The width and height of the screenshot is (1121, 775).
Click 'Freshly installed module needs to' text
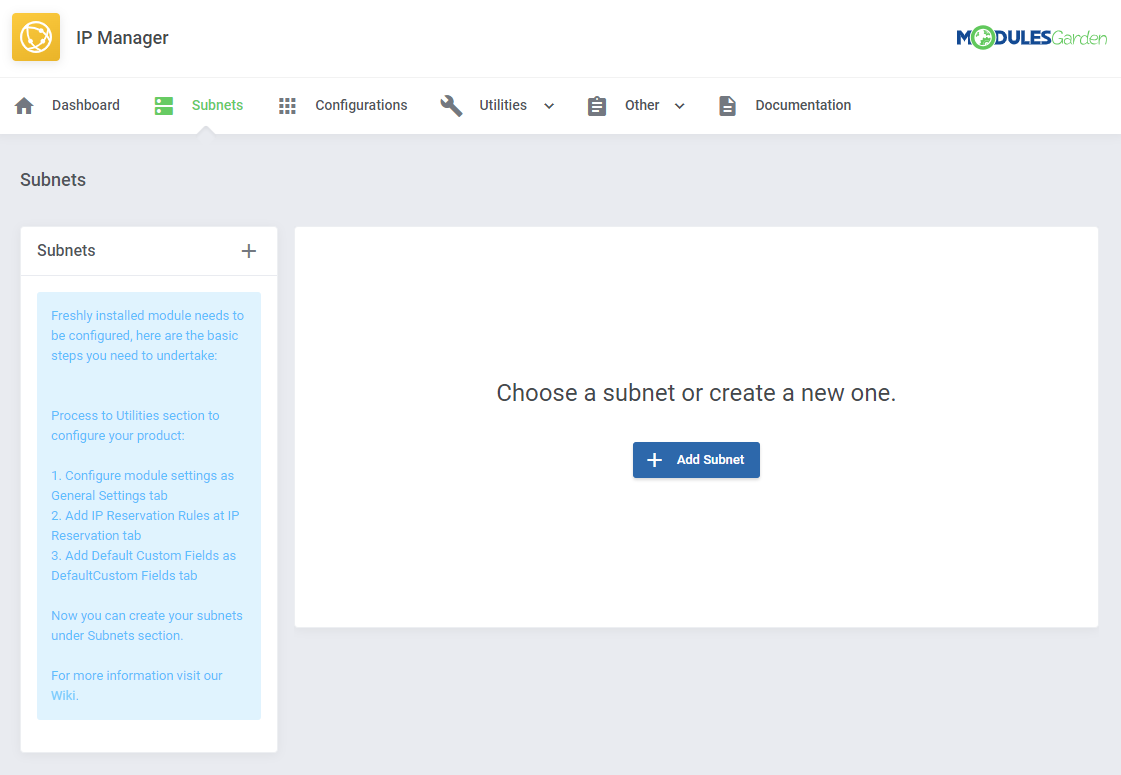tap(147, 315)
